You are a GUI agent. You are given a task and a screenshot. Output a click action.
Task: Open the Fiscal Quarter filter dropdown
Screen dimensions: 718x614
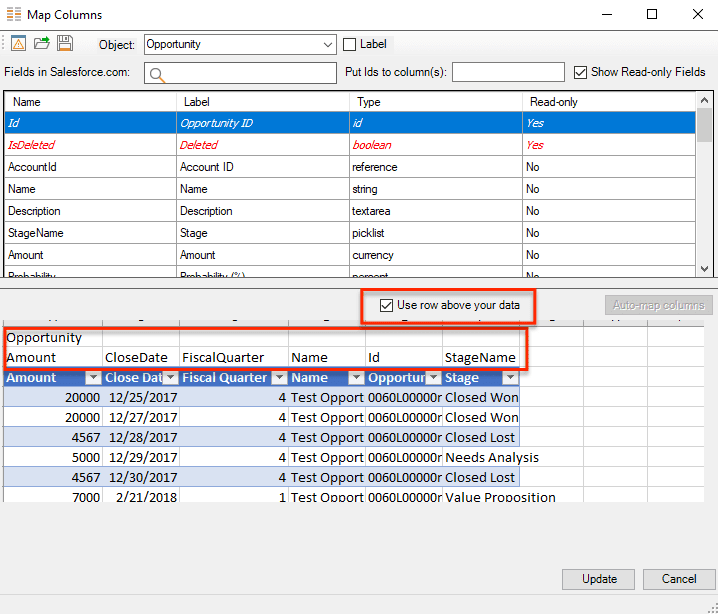click(x=279, y=378)
